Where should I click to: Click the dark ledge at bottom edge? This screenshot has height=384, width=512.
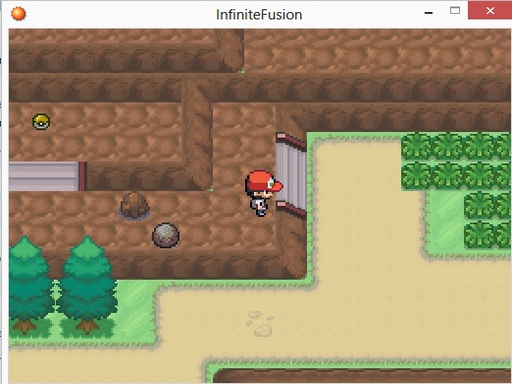362,376
